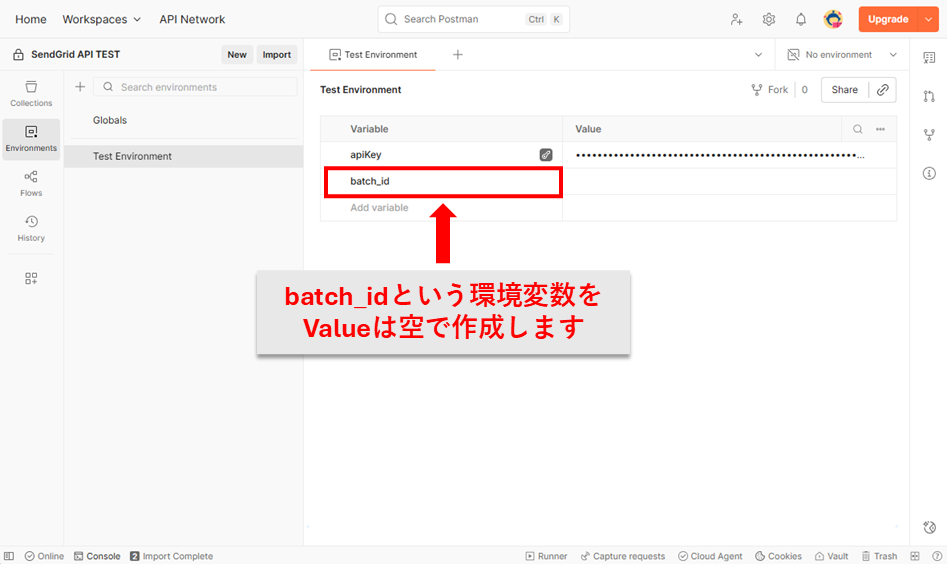The width and height of the screenshot is (947, 564).
Task: Click the invite collaborators icon
Action: [736, 19]
